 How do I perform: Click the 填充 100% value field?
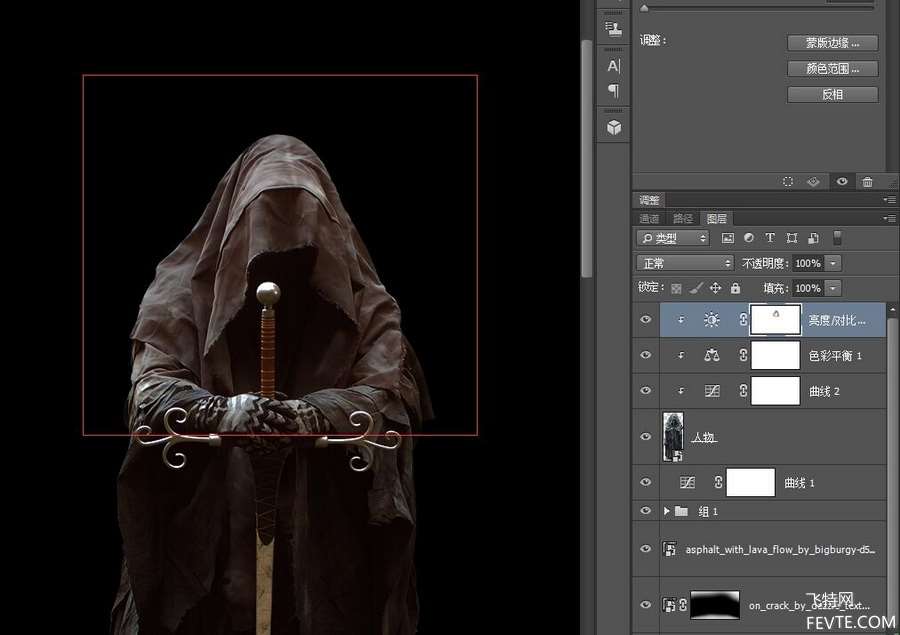tap(808, 288)
